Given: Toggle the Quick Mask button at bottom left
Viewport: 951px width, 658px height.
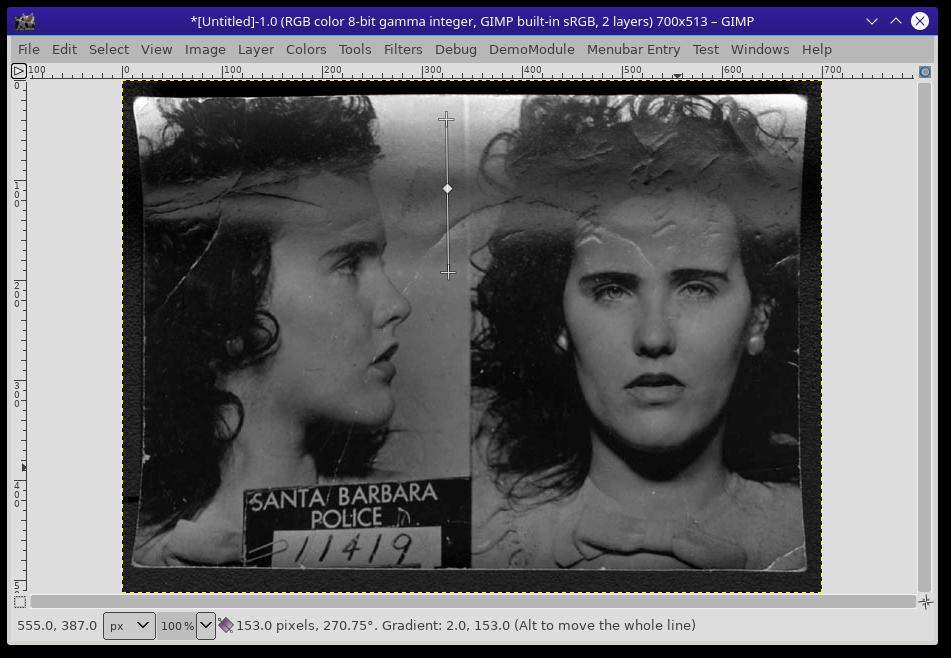Looking at the screenshot, I should coord(19,602).
